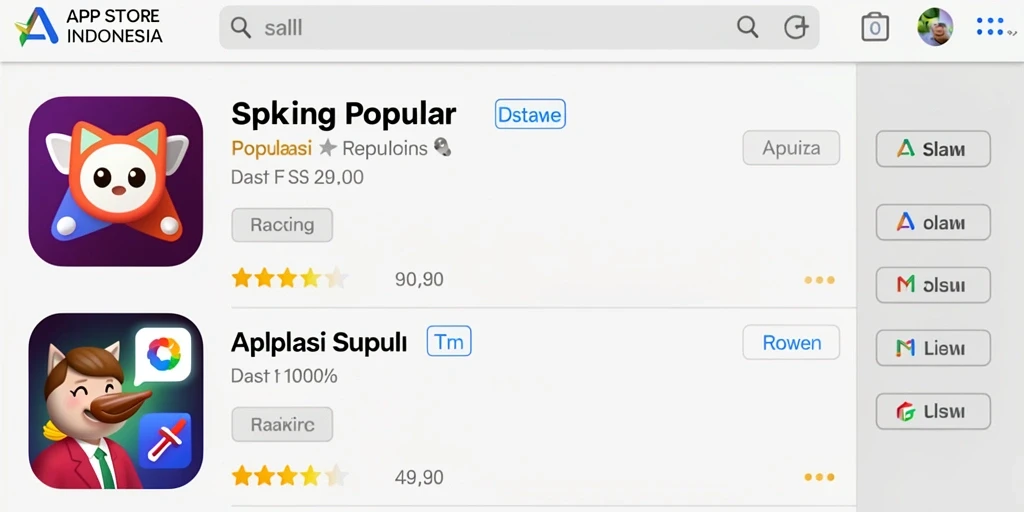Click the refresh arrow icon in search bar
The width and height of the screenshot is (1024, 512).
coord(795,27)
